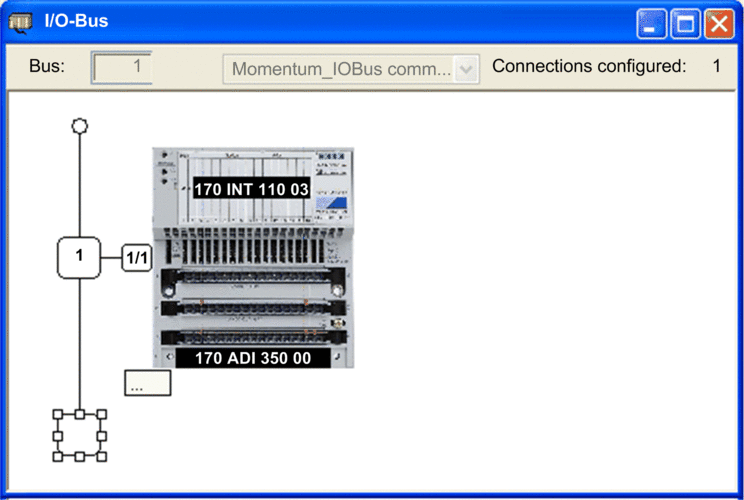Click the ellipsis box below module
The height and width of the screenshot is (500, 744).
[148, 383]
